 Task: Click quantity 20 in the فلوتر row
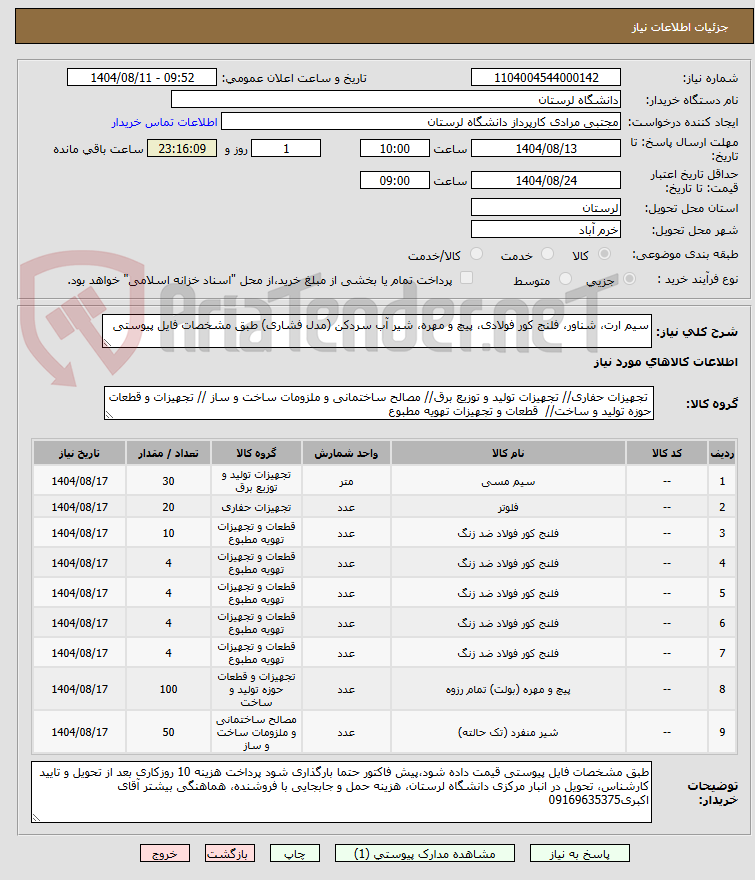(x=168, y=507)
